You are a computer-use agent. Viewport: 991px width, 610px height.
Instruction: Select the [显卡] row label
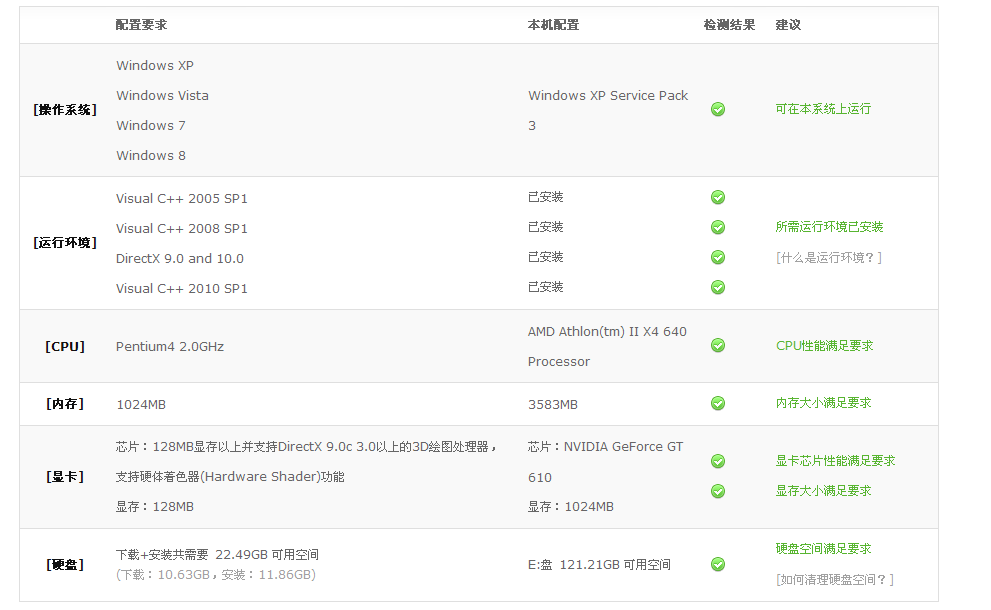tap(65, 477)
